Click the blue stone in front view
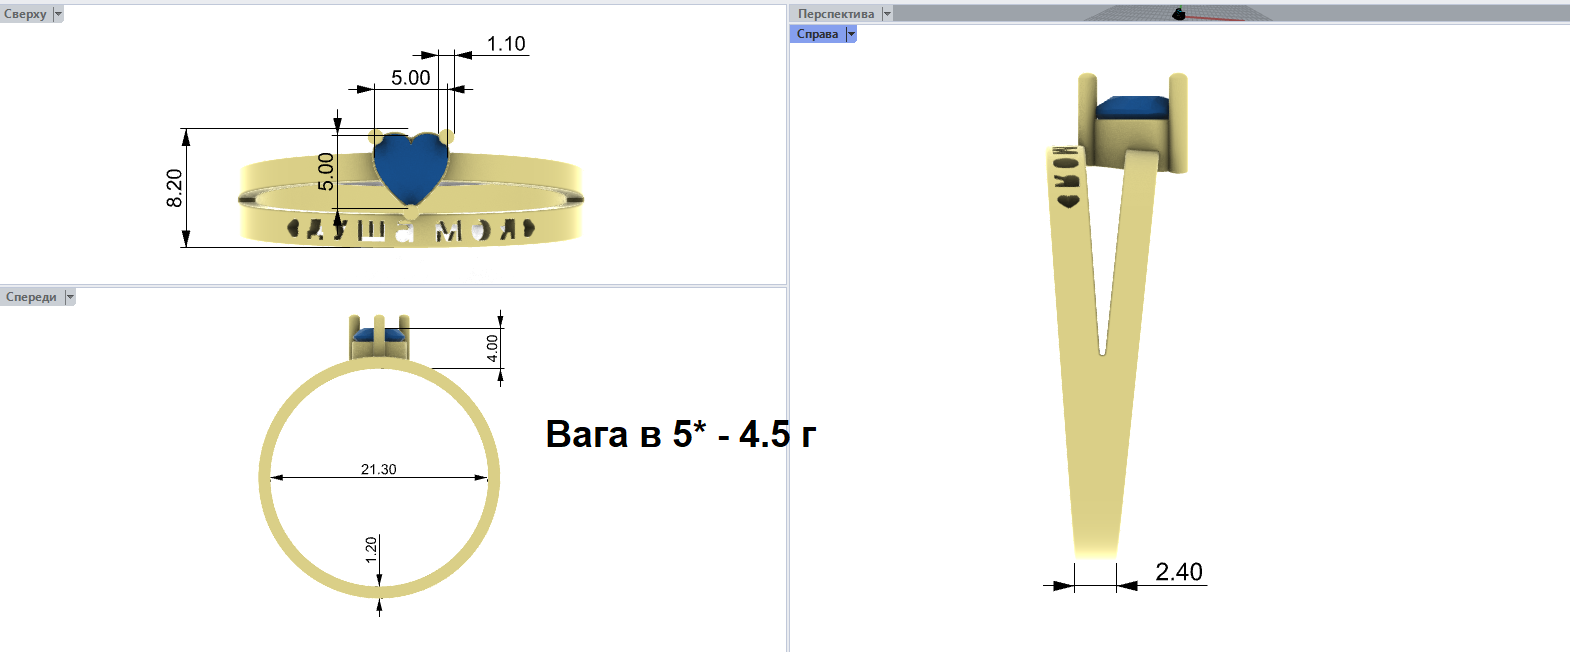The height and width of the screenshot is (652, 1570). pos(379,335)
